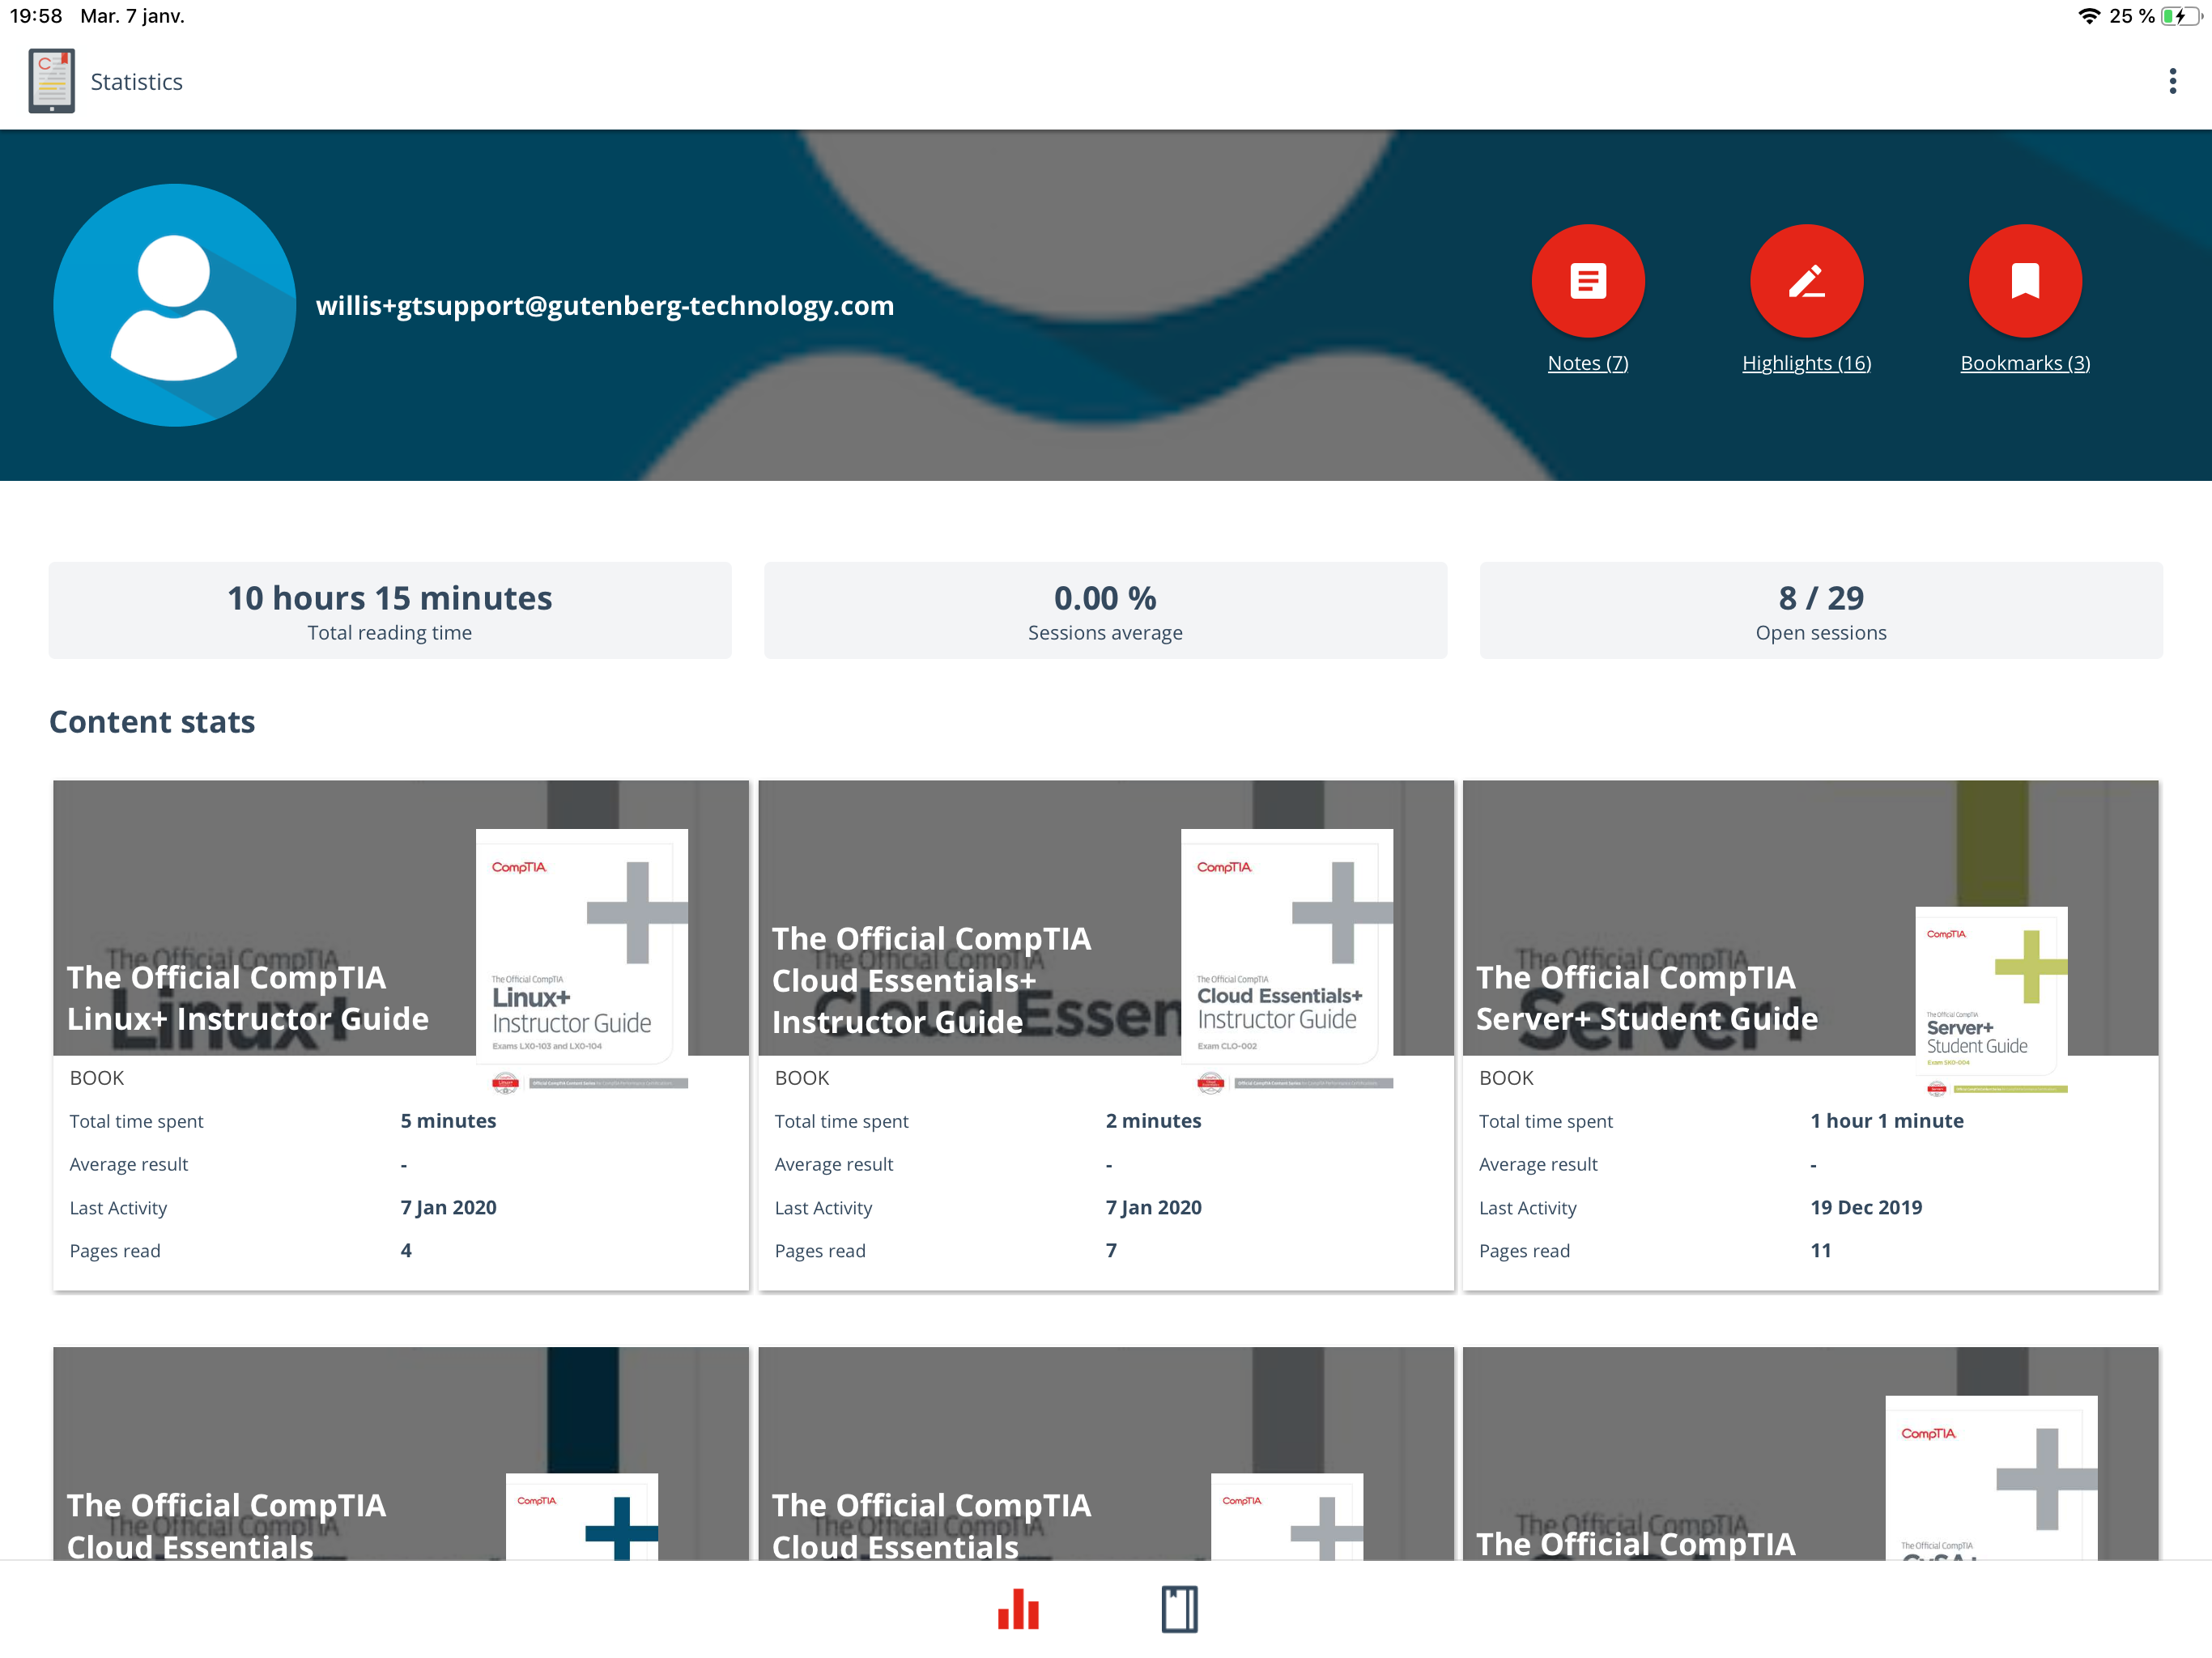Screen dimensions: 2212x1658
Task: Click the Highlights (16) link
Action: point(1806,363)
